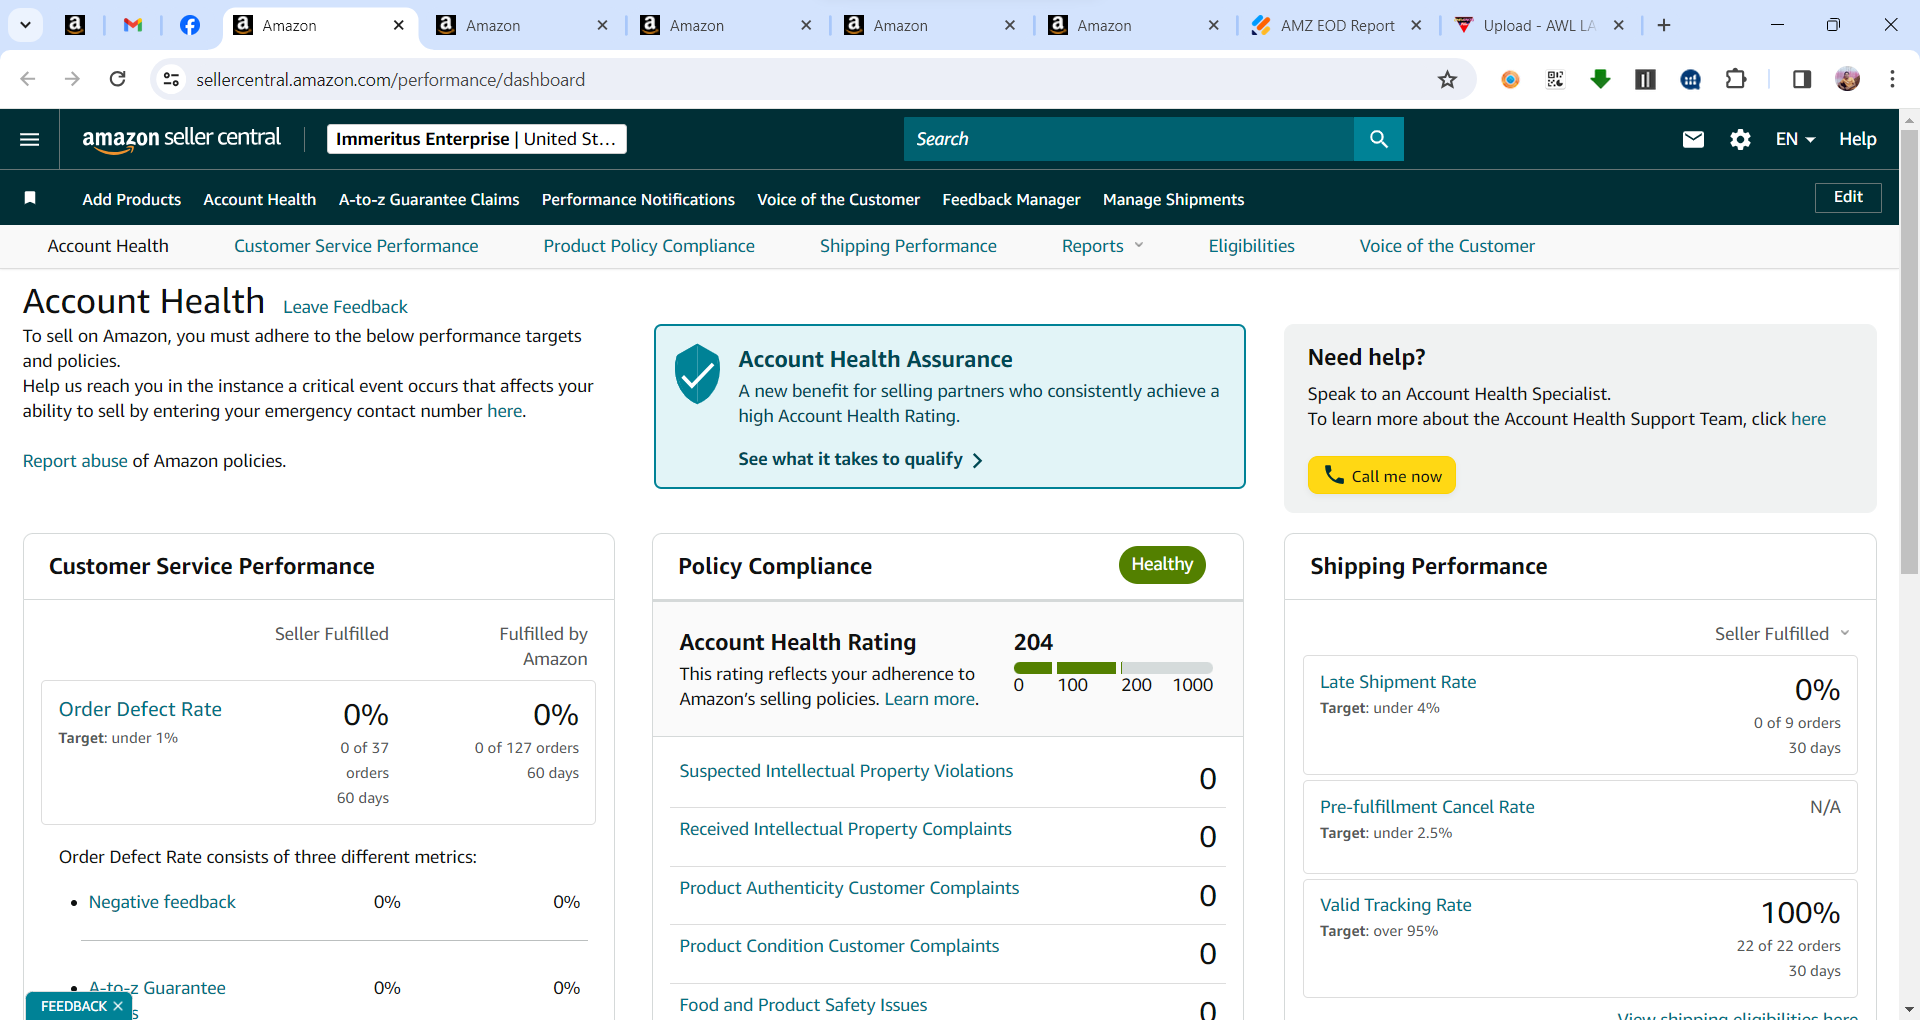
Task: Open the Immeritus Enterprise account switcher
Action: [x=477, y=139]
